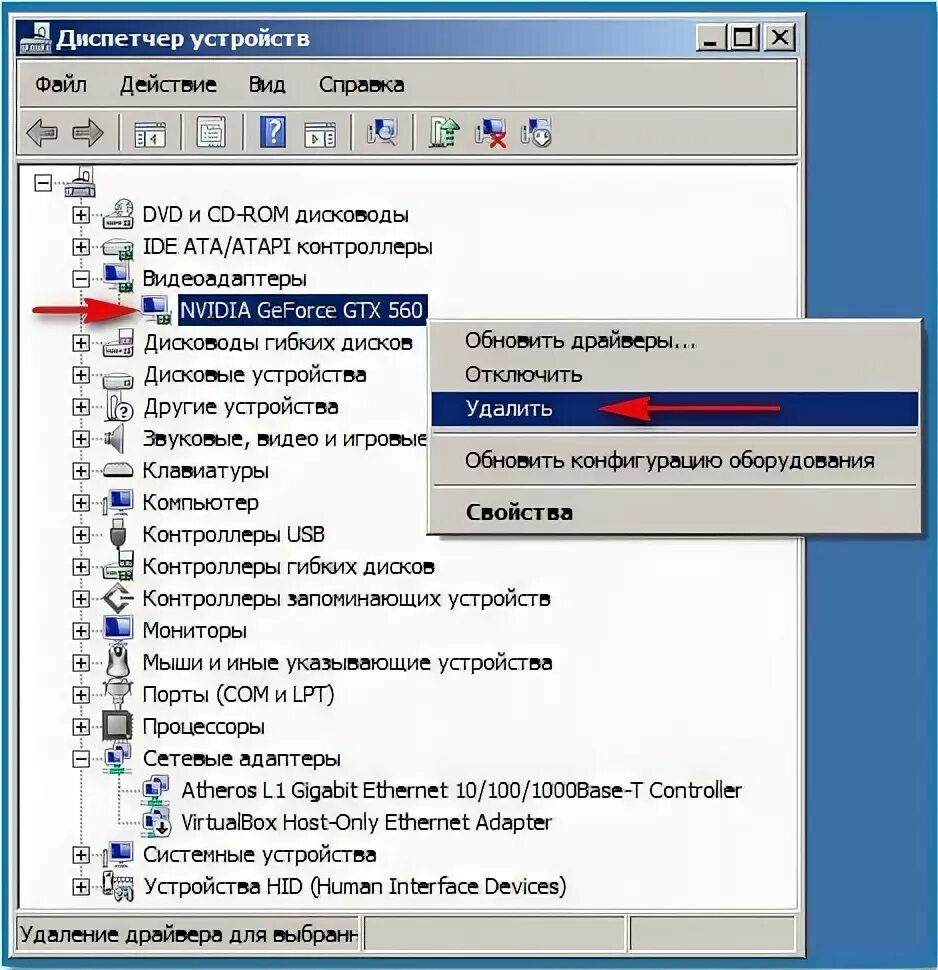Viewport: 938px width, 970px height.
Task: Click the DVD и CD-ROM дисководы icon
Action: 118,214
